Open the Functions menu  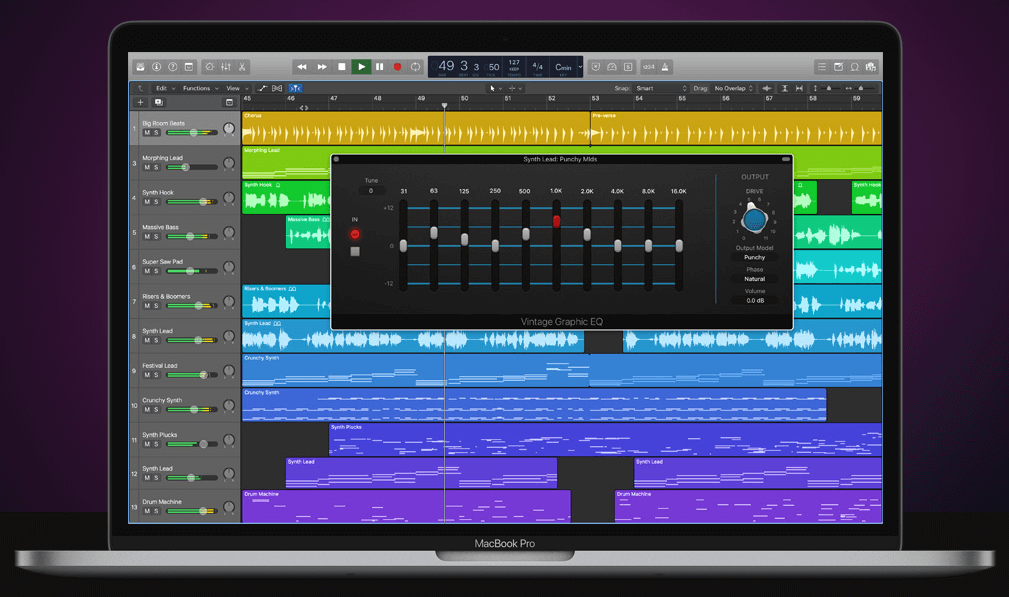(196, 88)
